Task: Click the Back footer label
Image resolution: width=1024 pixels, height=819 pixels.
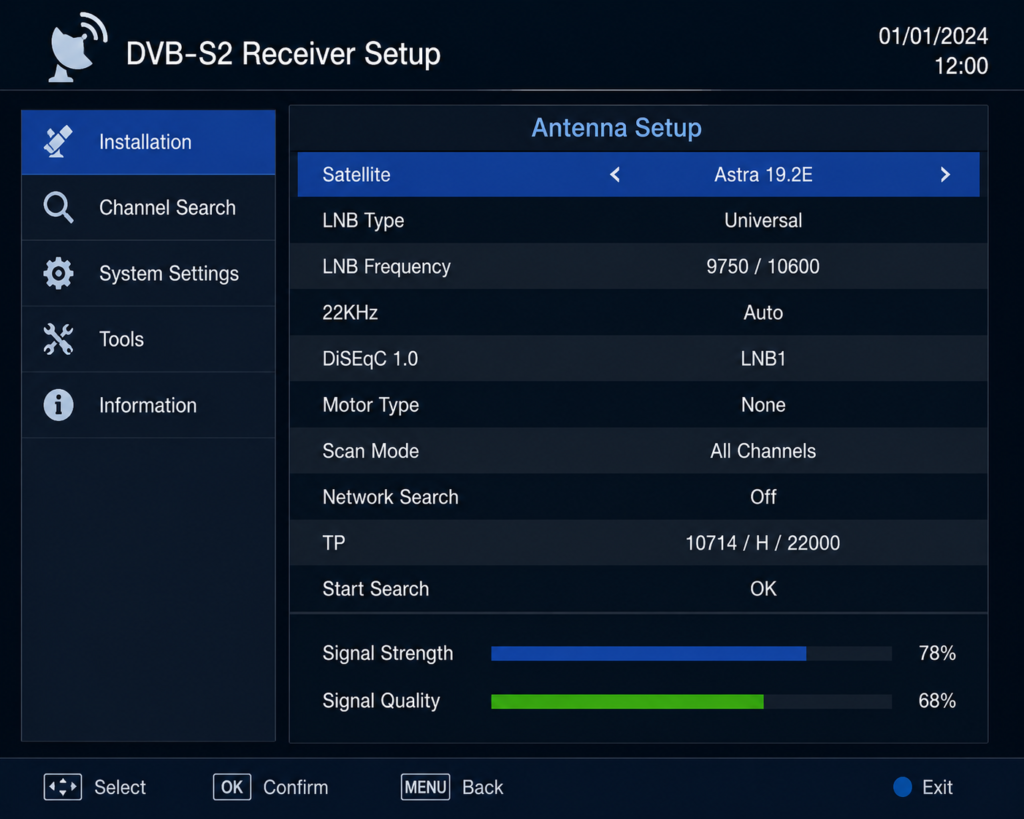Action: pyautogui.click(x=483, y=787)
